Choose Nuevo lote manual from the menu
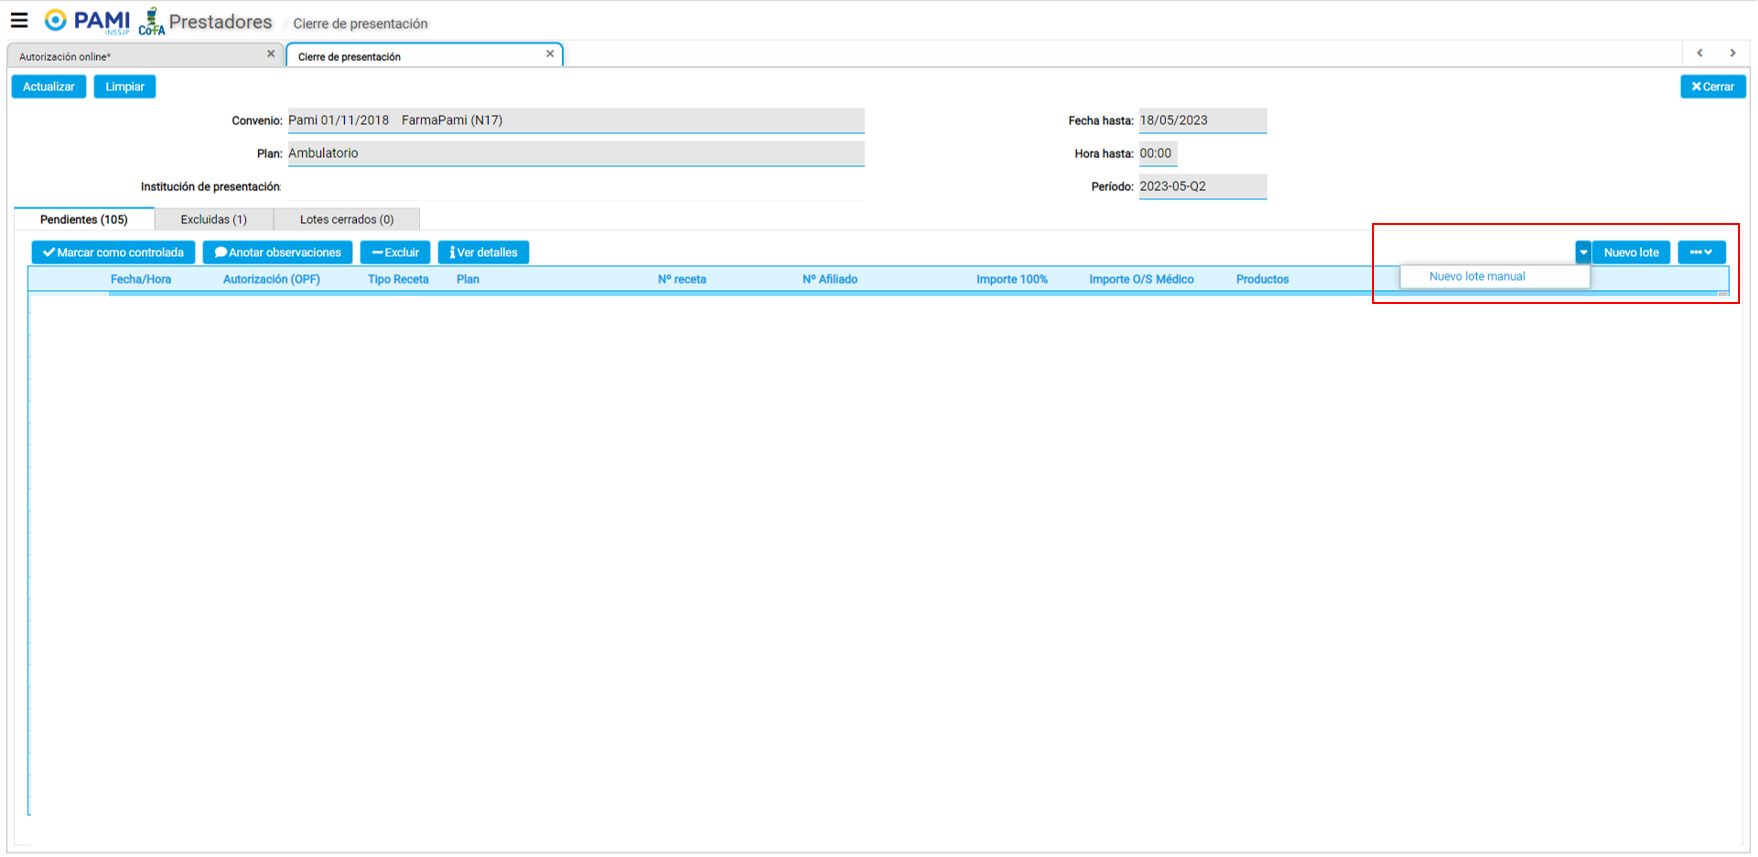 [1495, 277]
